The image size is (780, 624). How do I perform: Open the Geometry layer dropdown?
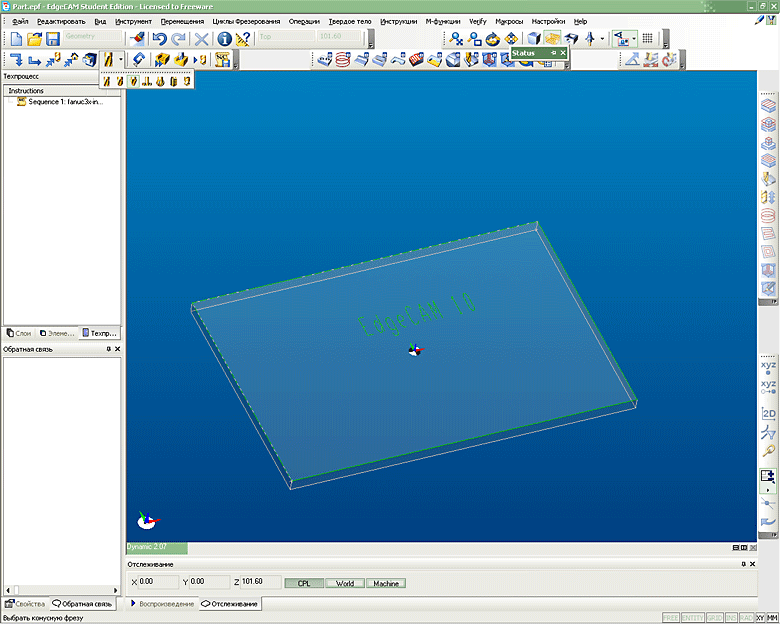93,36
